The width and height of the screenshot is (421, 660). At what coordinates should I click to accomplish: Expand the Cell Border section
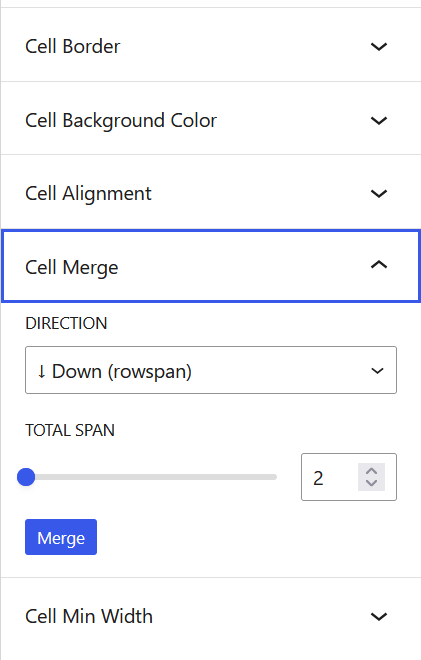(210, 45)
